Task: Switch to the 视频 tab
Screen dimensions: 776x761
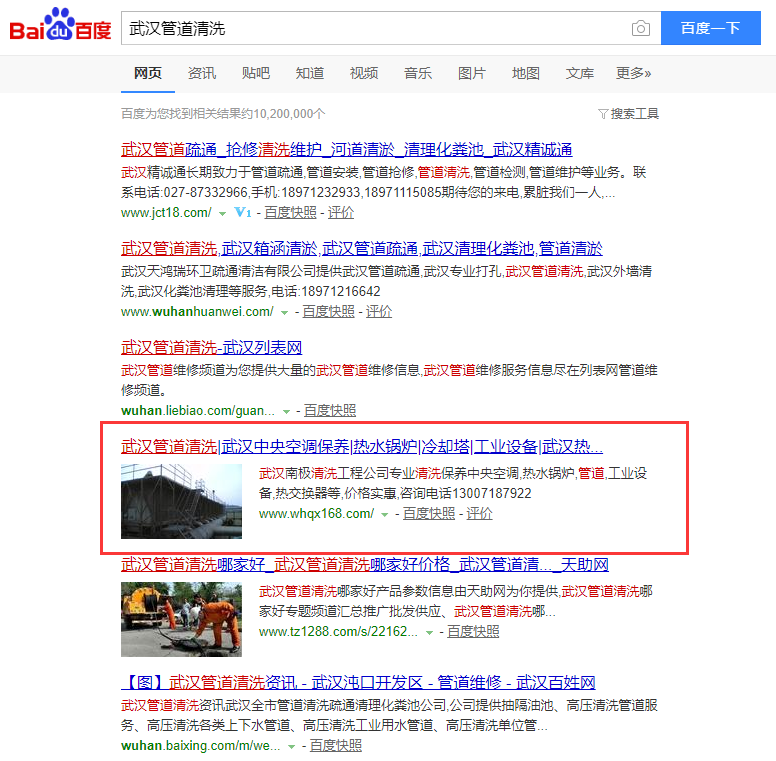Action: tap(364, 73)
